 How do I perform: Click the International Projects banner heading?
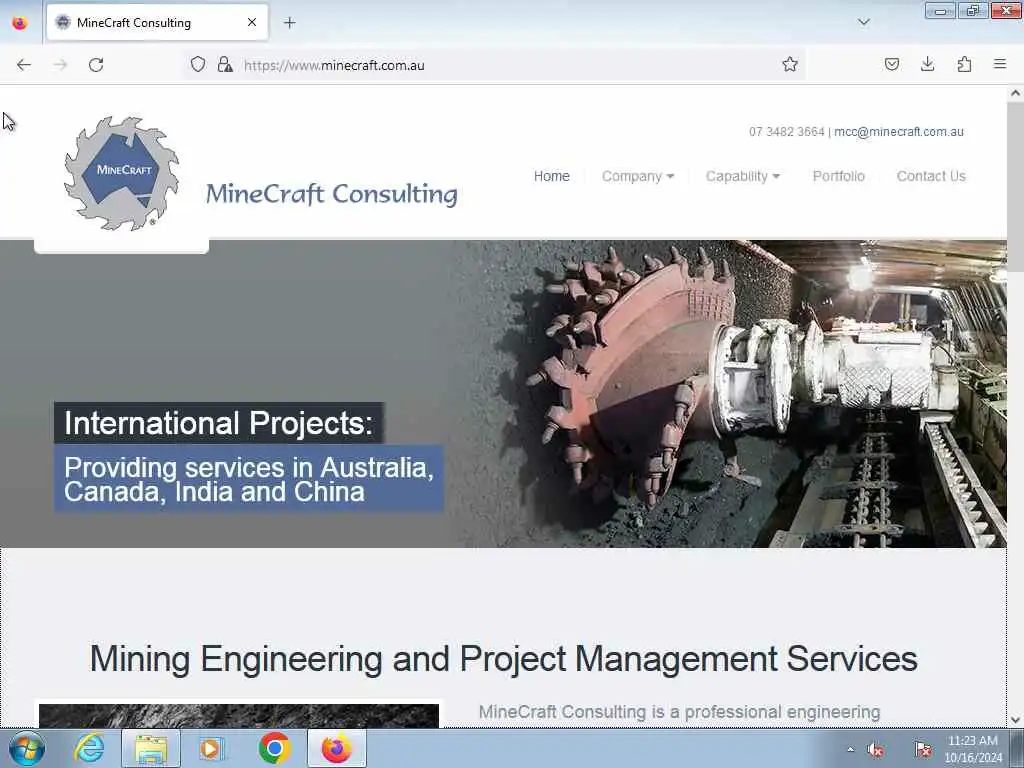point(219,423)
